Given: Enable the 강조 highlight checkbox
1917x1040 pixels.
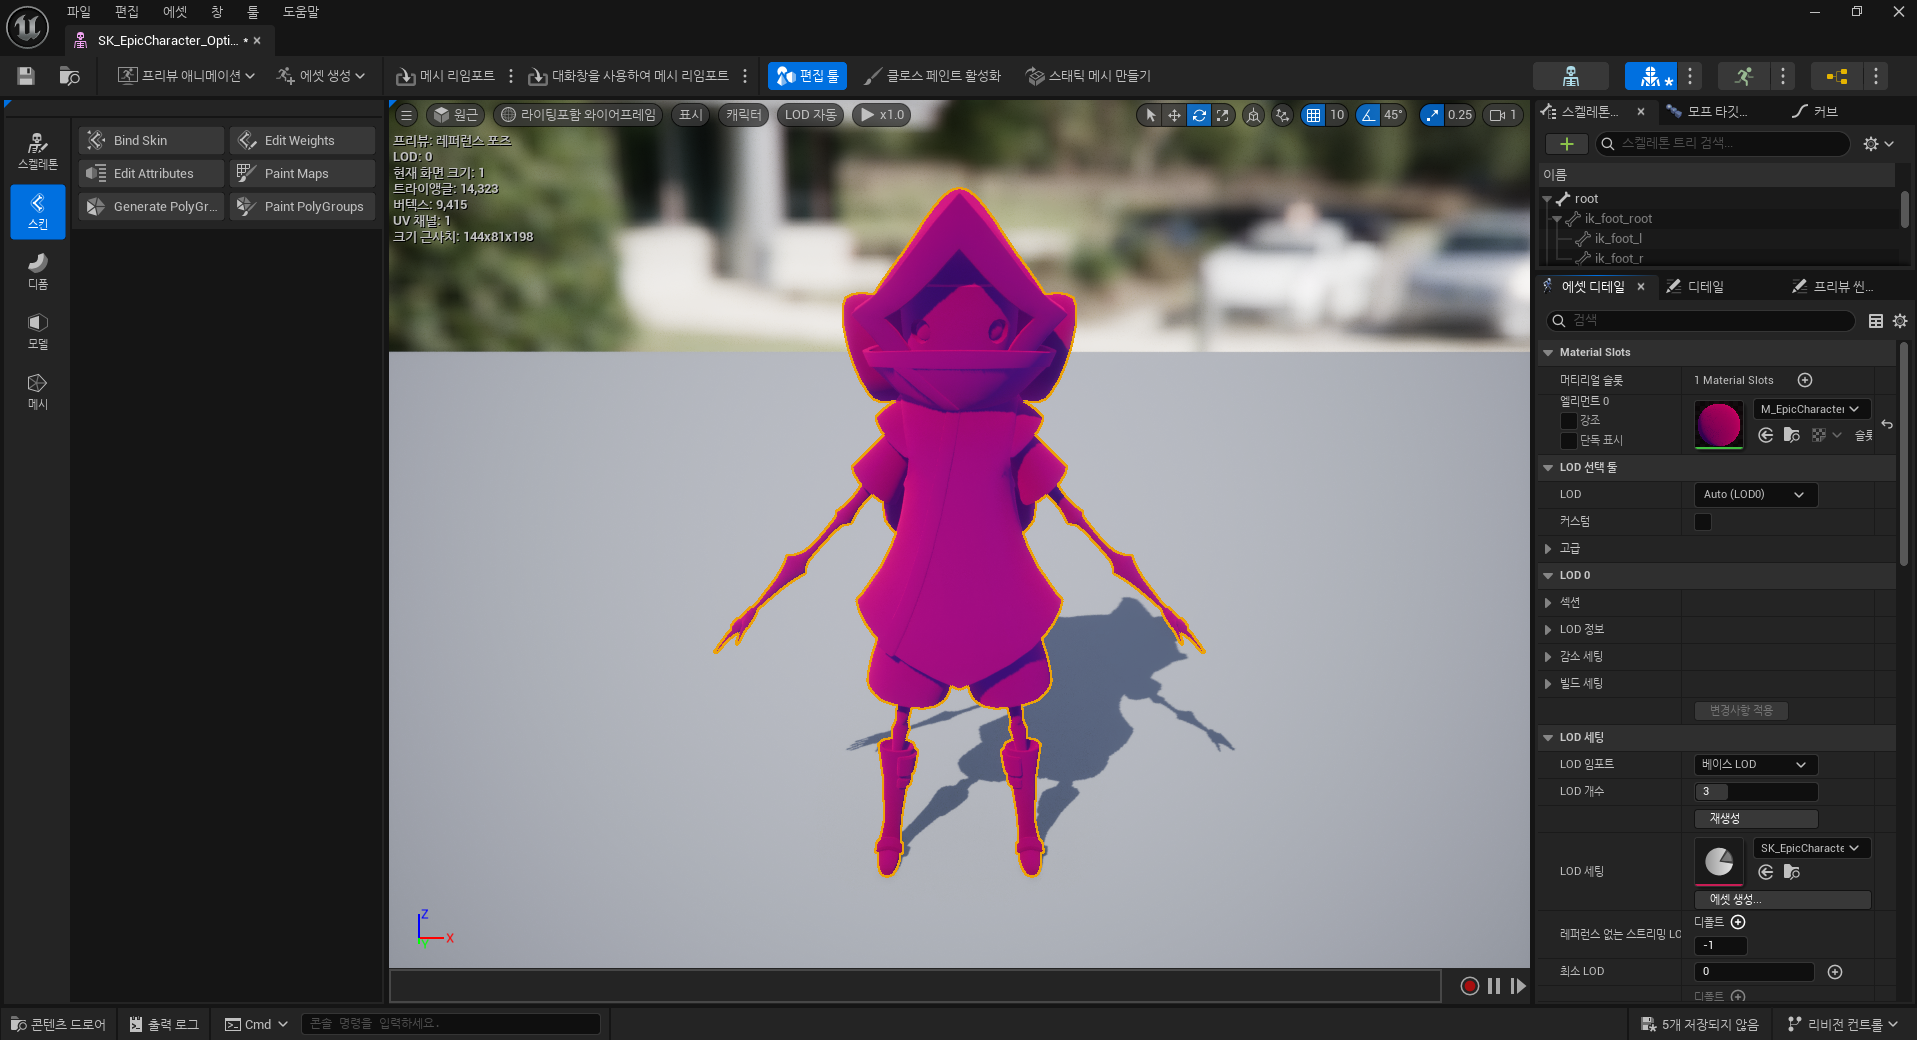Looking at the screenshot, I should (x=1569, y=421).
